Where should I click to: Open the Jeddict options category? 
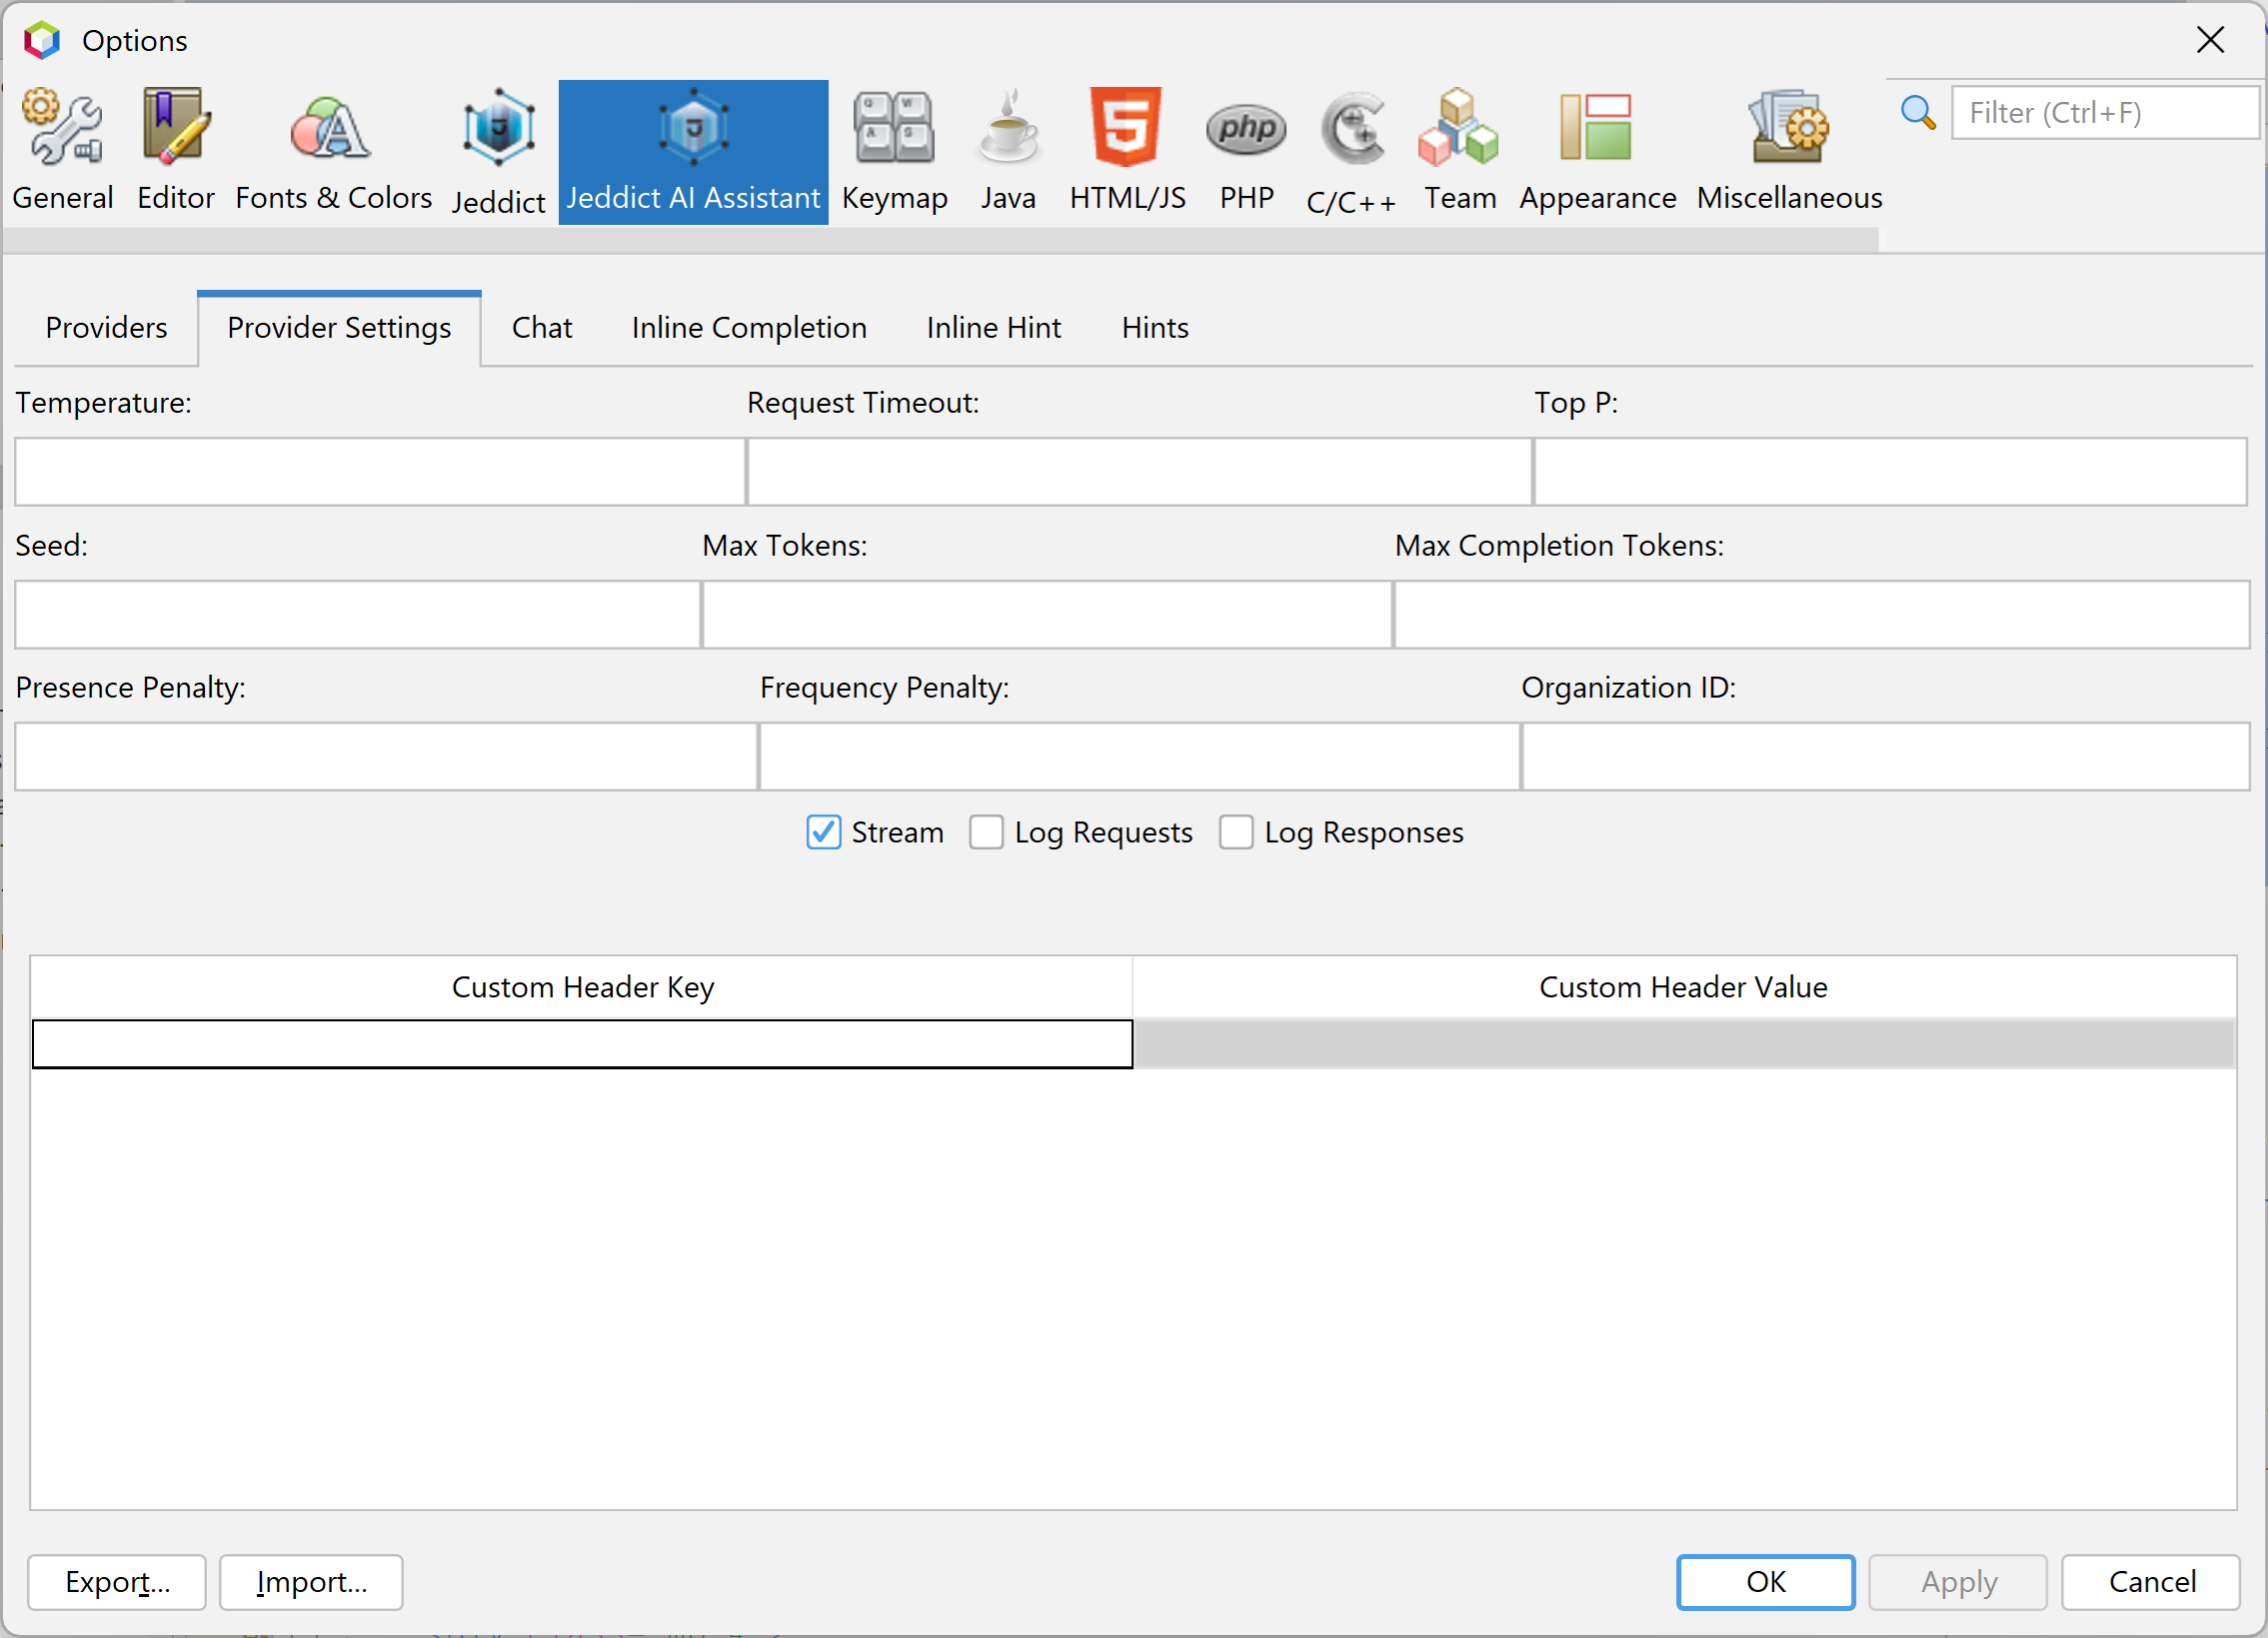(x=498, y=150)
